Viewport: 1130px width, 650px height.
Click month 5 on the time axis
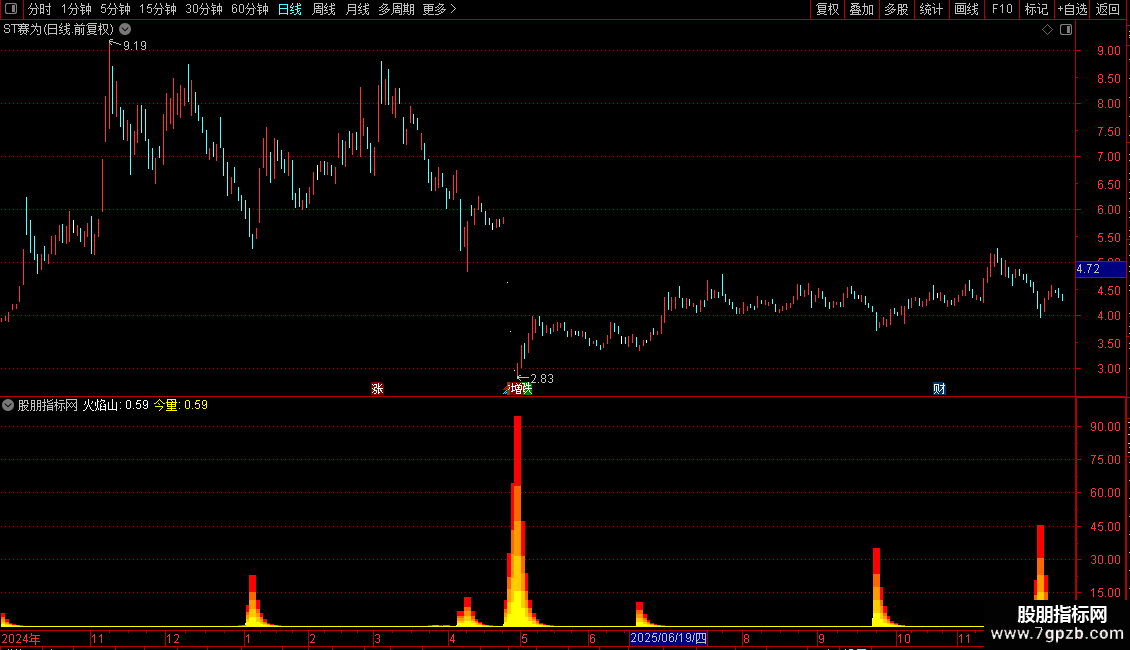(x=525, y=638)
